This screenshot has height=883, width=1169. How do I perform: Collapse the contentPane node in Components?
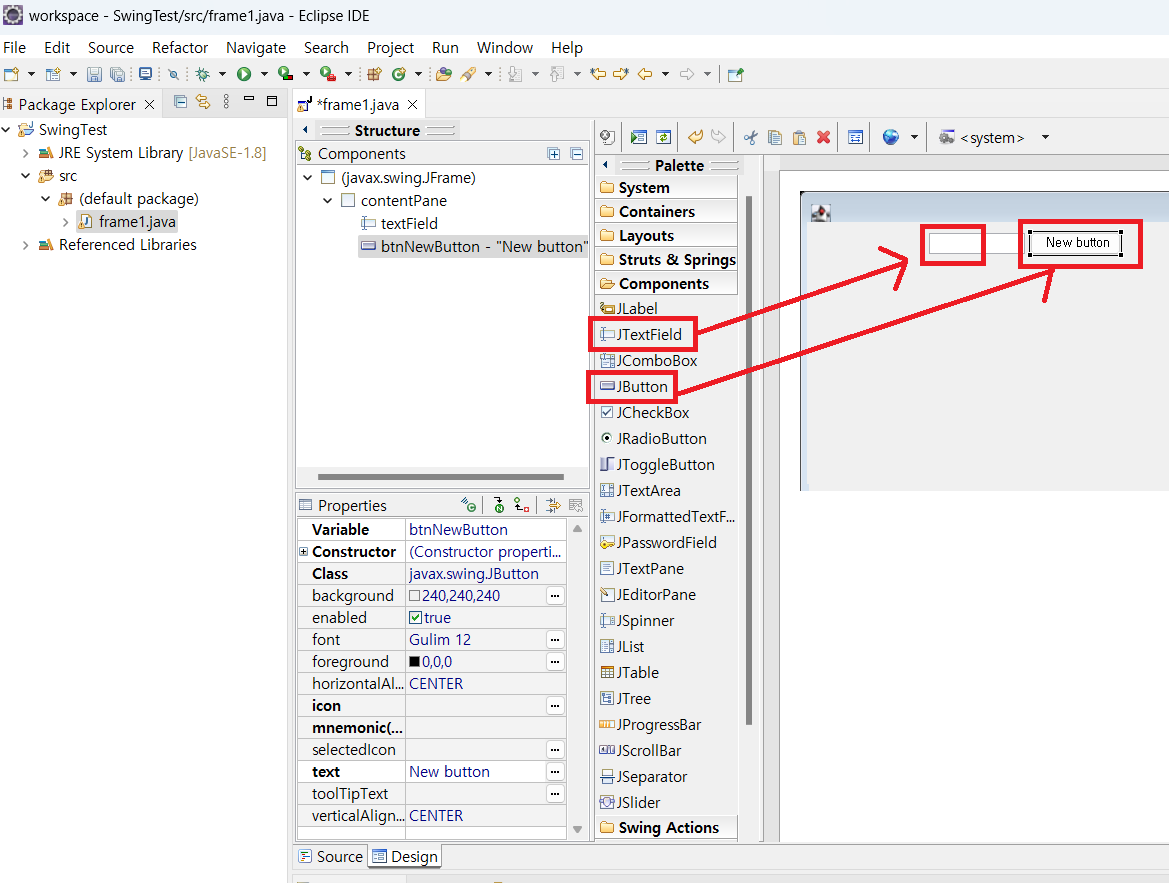(x=327, y=201)
